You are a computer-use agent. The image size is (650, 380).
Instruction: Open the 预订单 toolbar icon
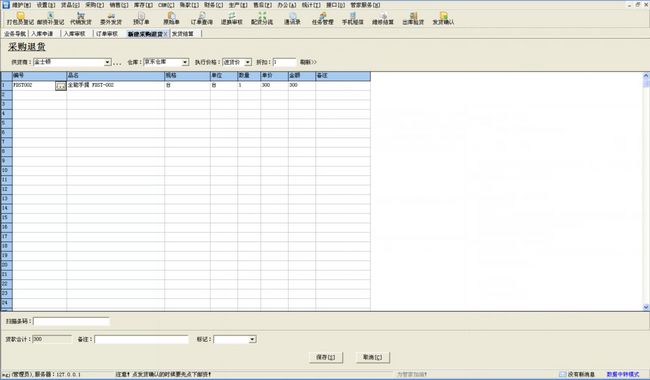click(141, 18)
